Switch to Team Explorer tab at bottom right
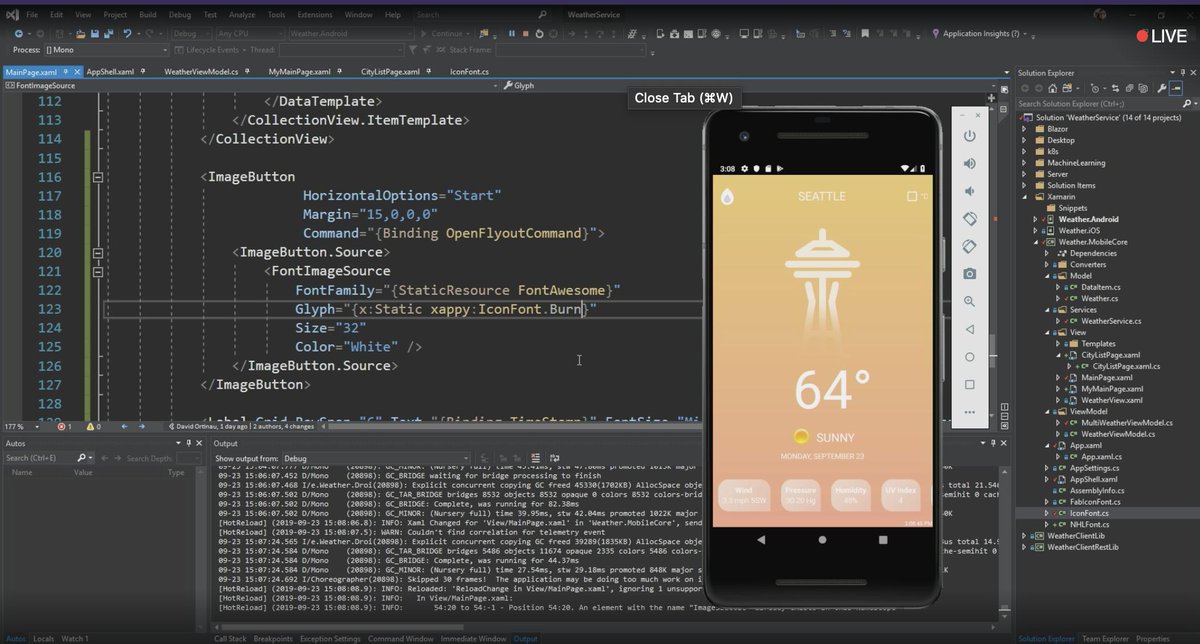This screenshot has width=1200, height=644. pos(1103,638)
